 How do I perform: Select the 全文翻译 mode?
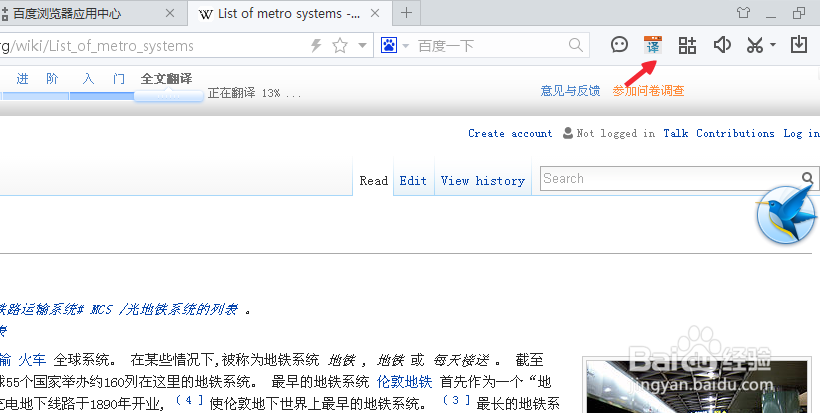point(166,79)
